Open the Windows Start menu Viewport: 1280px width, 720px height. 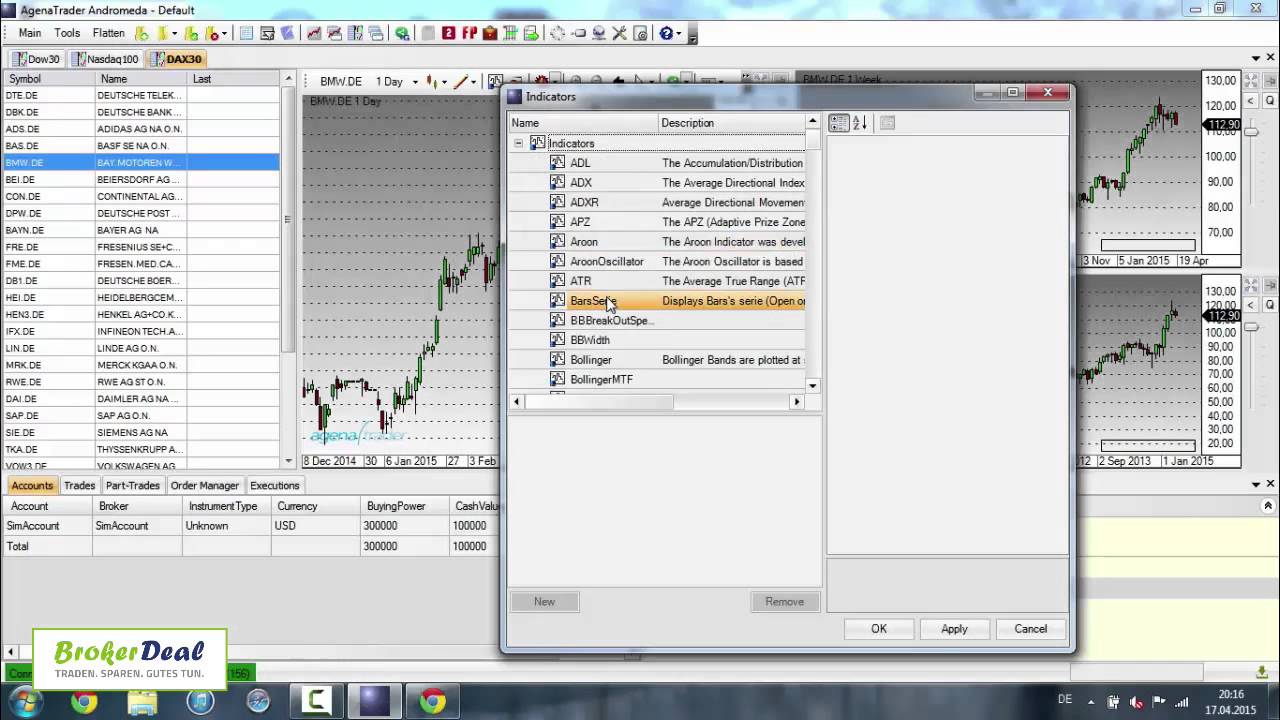tap(24, 701)
